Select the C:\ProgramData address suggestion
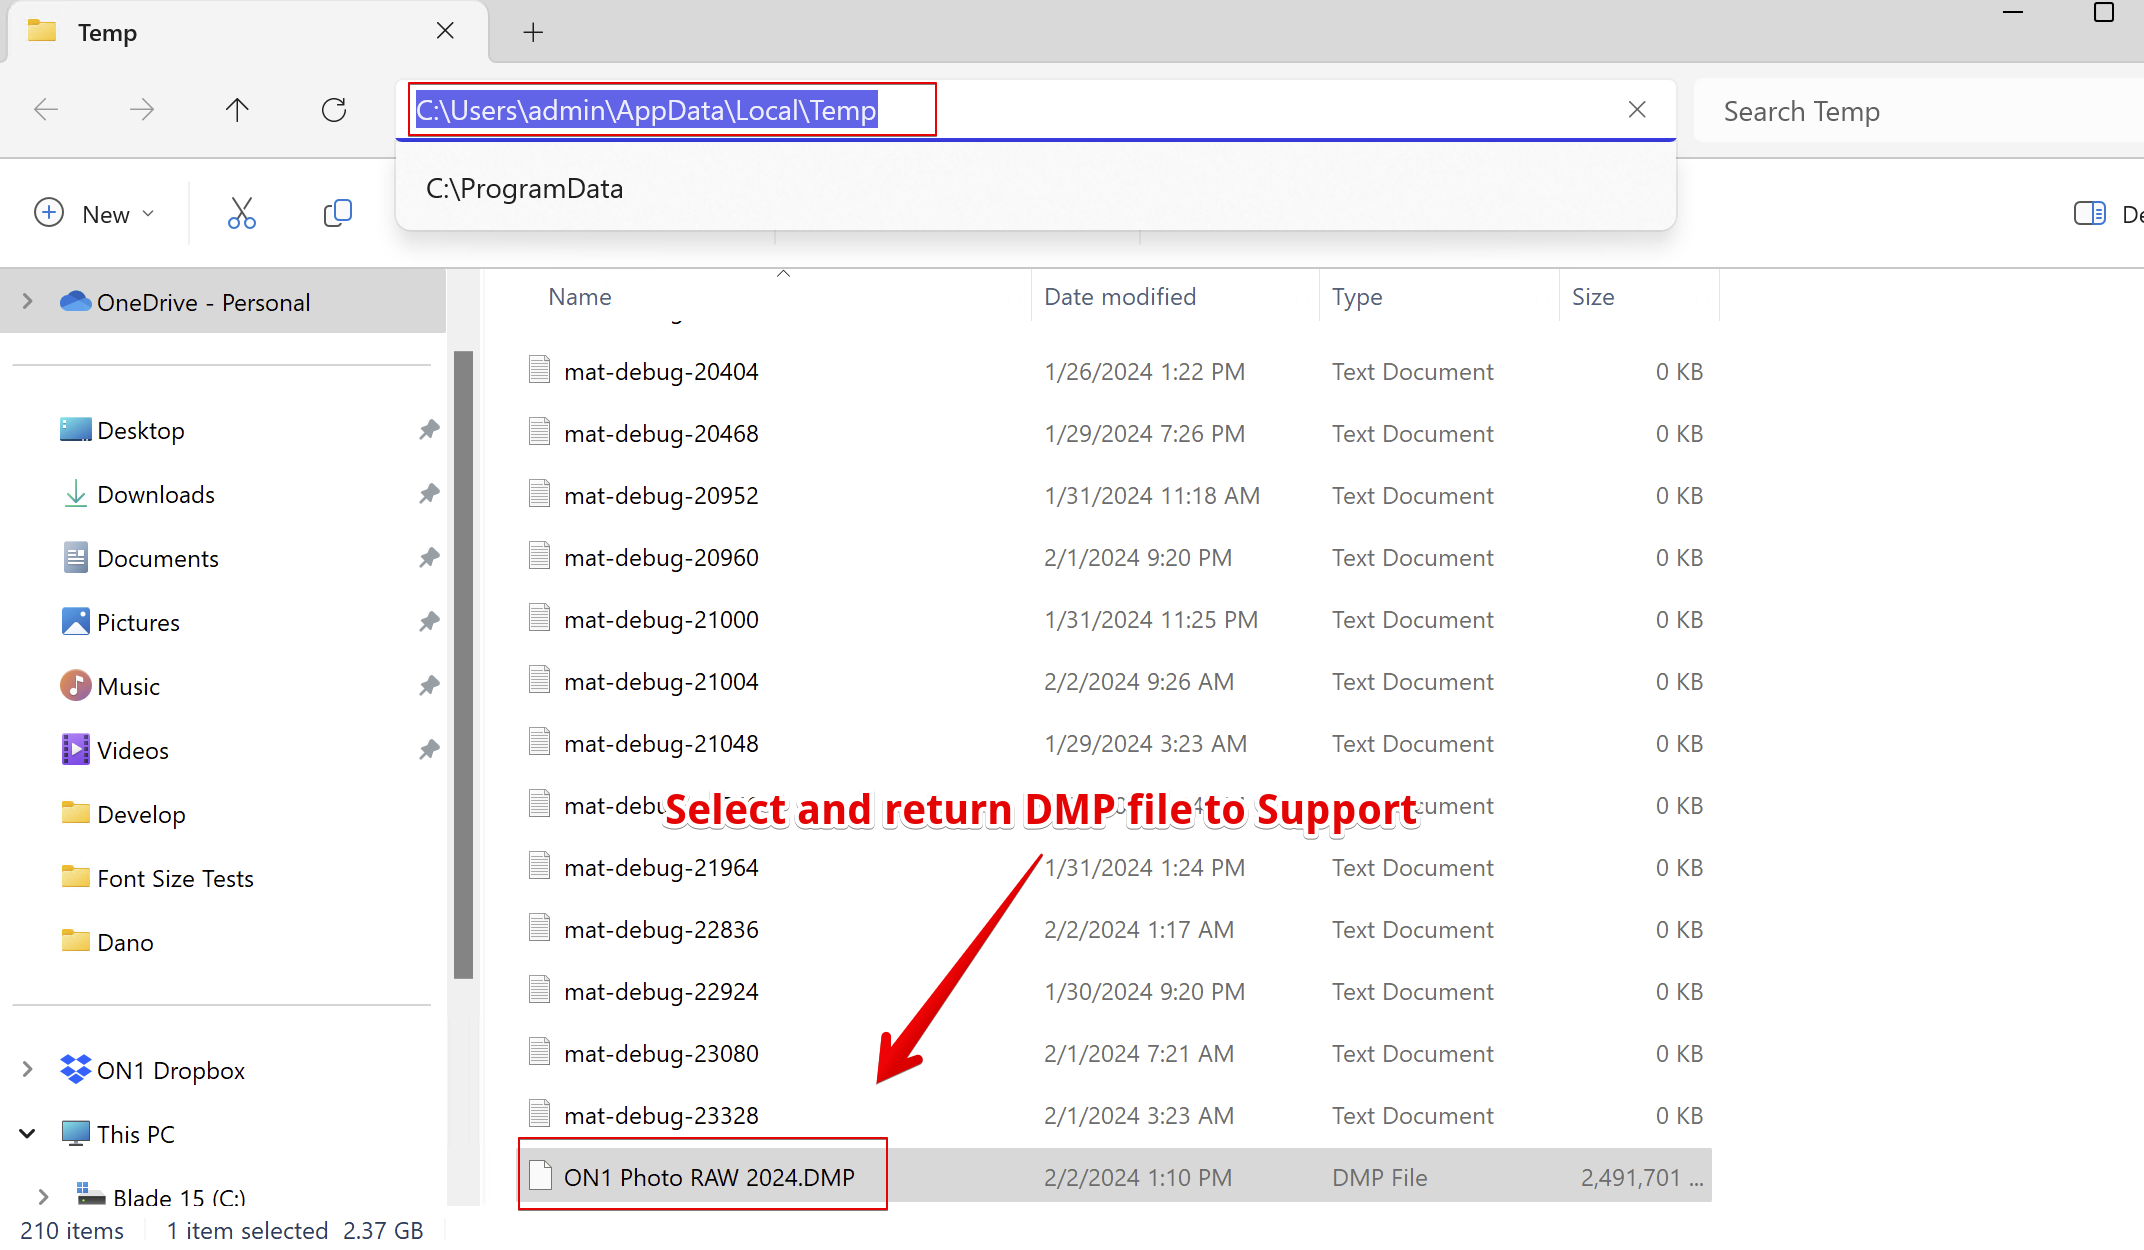Screen dimensions: 2144x1250 coord(1035,189)
